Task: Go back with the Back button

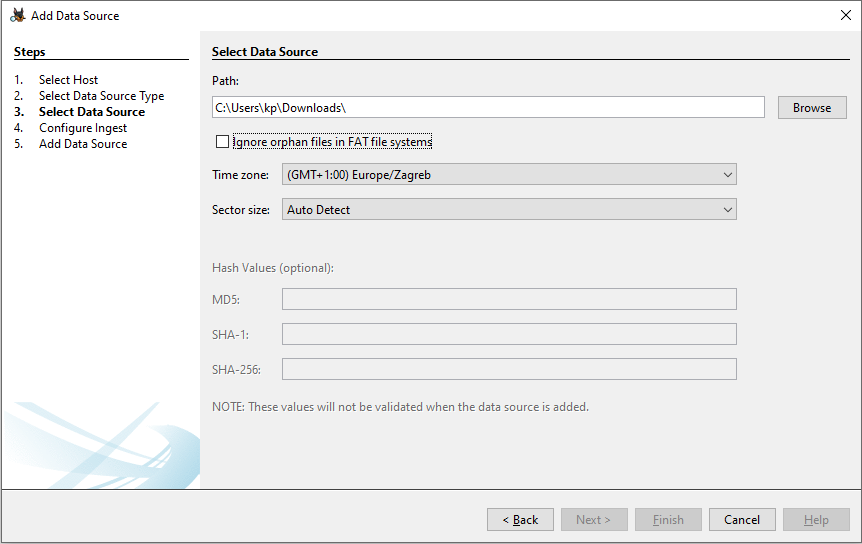Action: (x=520, y=520)
